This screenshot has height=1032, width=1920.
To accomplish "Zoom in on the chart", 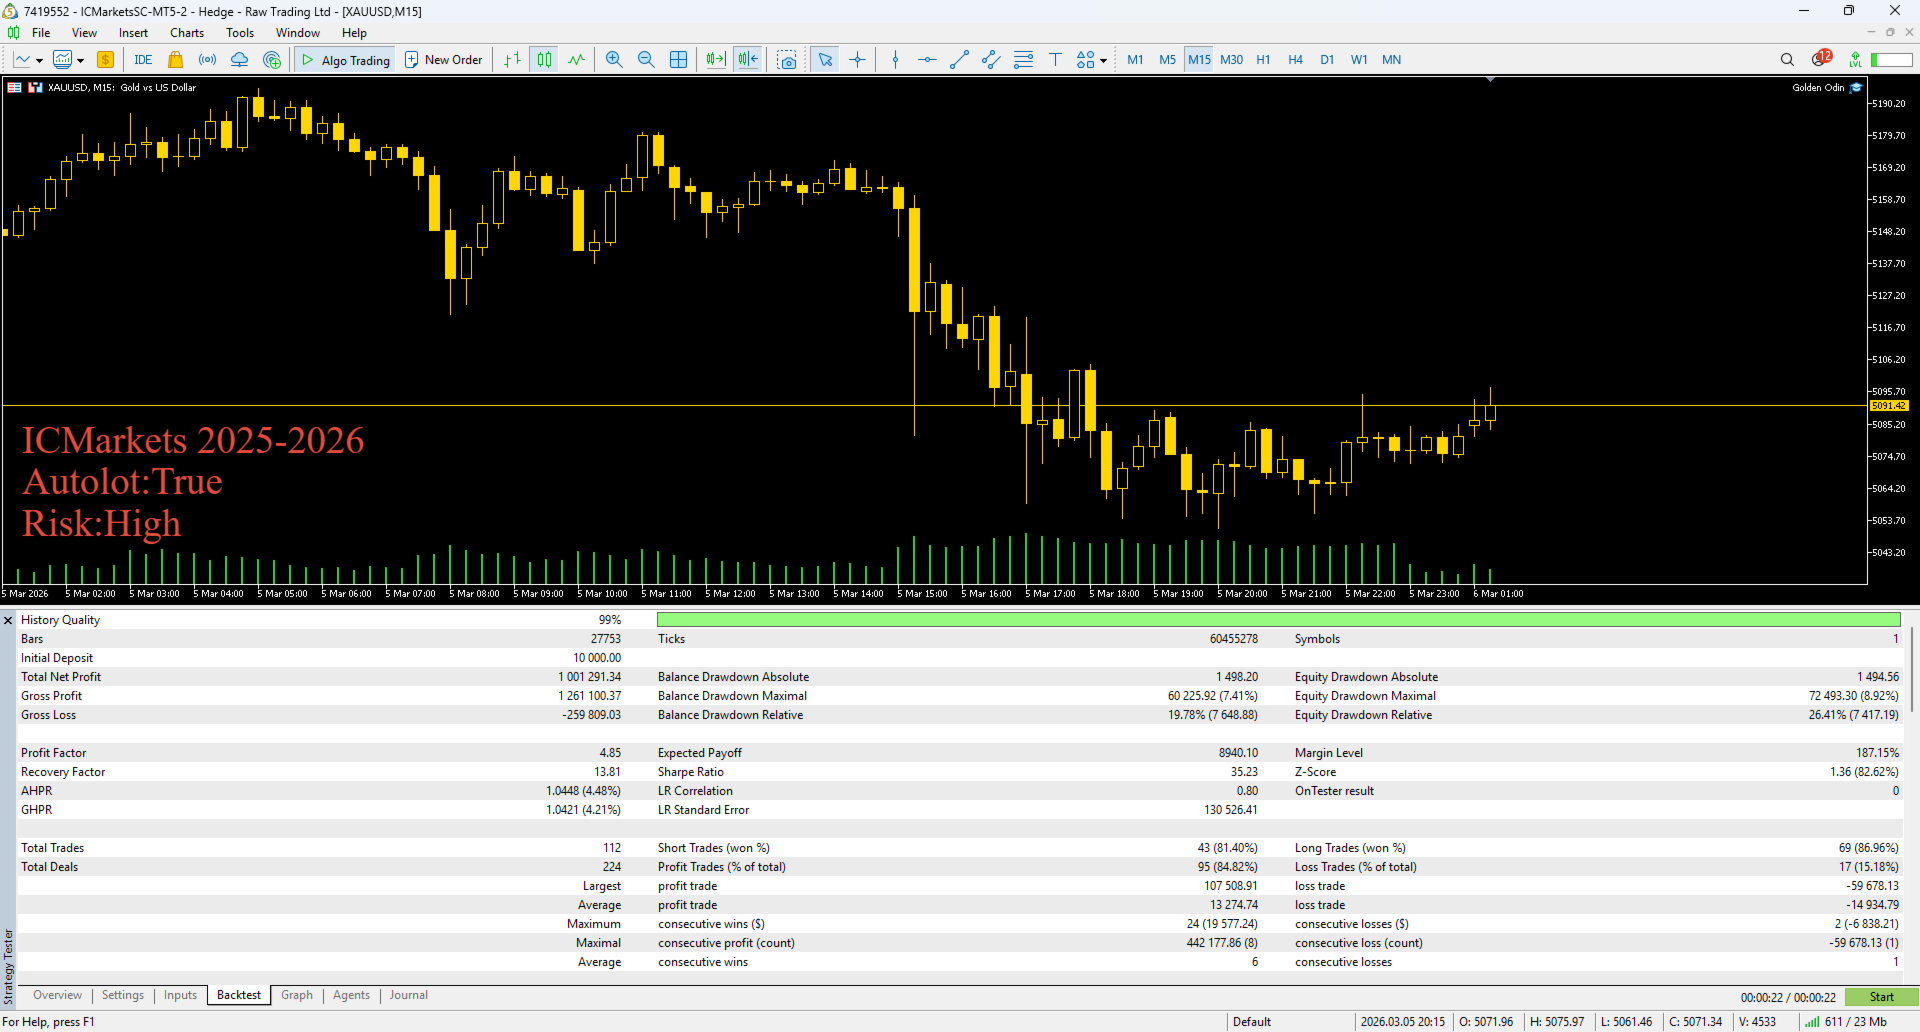I will 613,59.
